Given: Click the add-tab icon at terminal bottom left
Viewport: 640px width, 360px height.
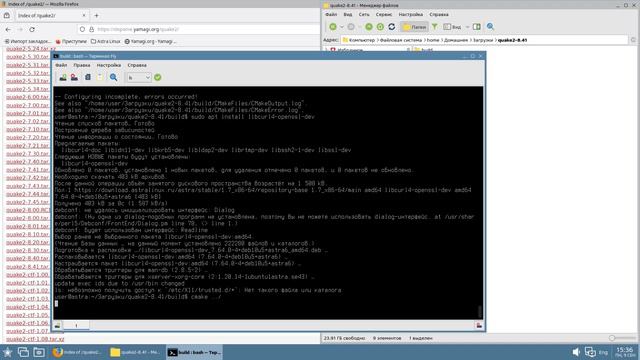Looking at the screenshot, I should (x=58, y=325).
